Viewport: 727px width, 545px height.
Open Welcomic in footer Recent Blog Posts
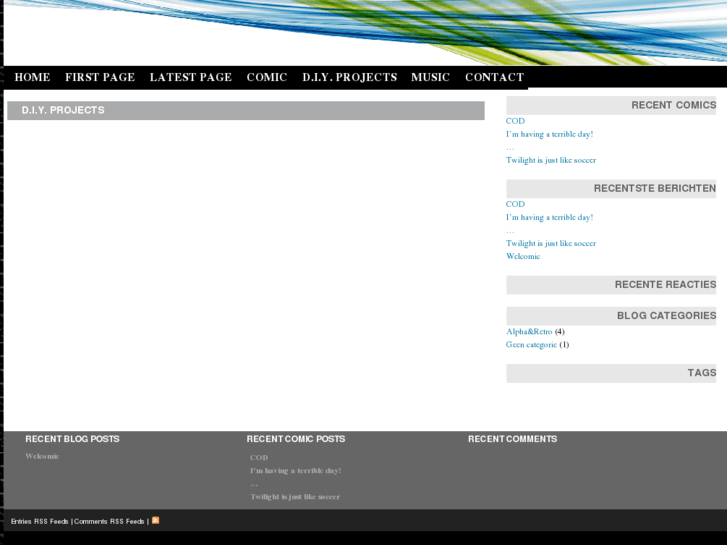(42, 456)
